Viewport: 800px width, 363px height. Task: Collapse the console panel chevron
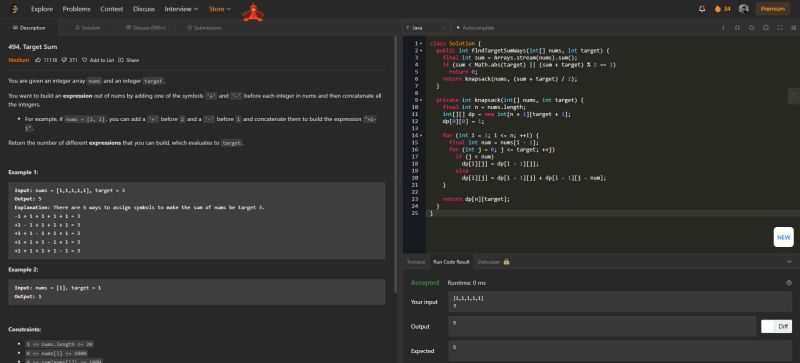[x=789, y=261]
